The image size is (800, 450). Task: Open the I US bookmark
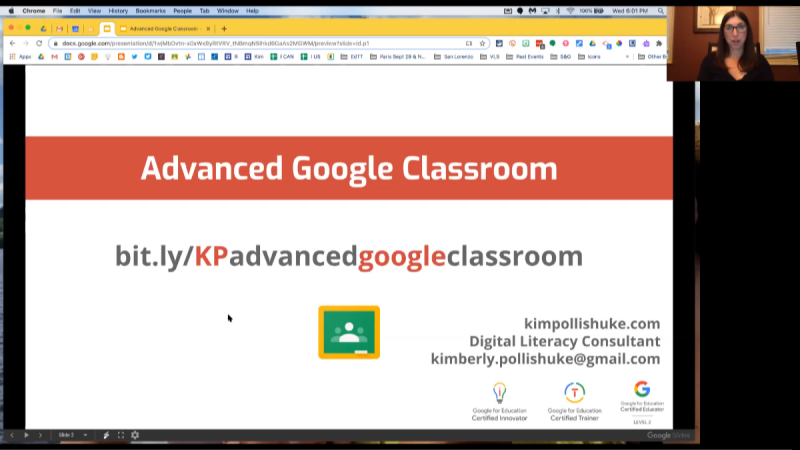pos(311,57)
